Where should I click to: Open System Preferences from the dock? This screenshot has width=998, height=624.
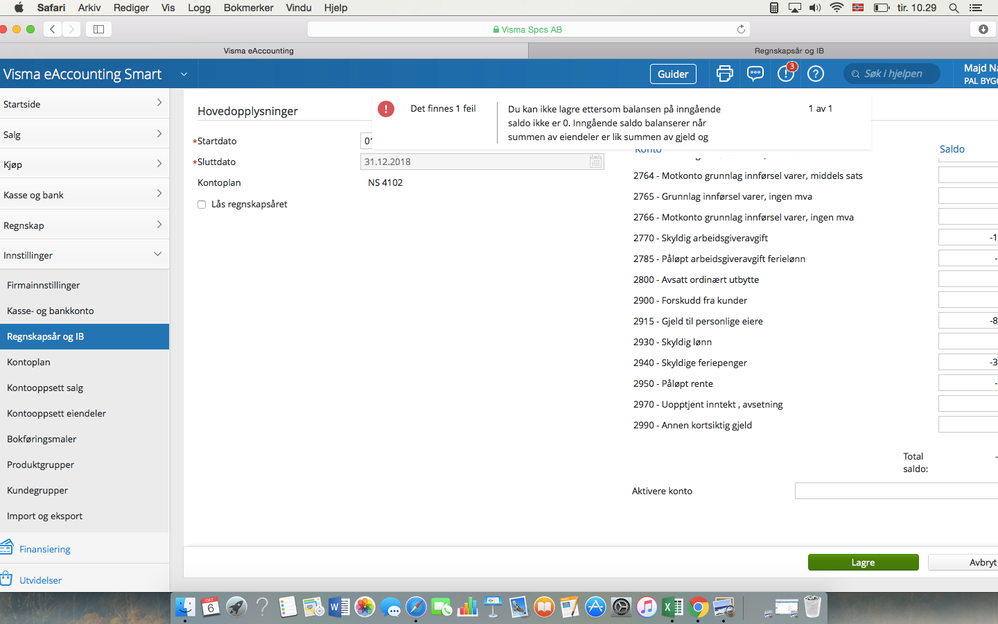pos(621,607)
